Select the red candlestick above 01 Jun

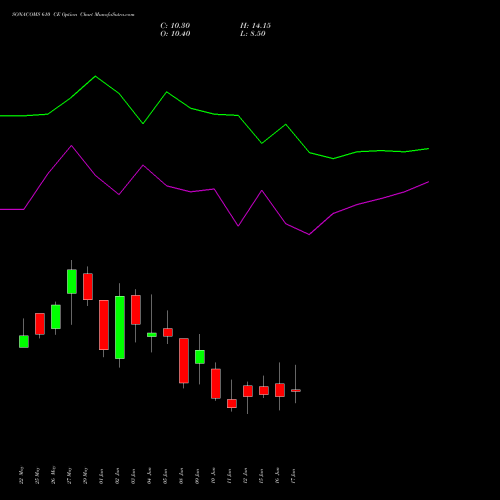tap(104, 325)
